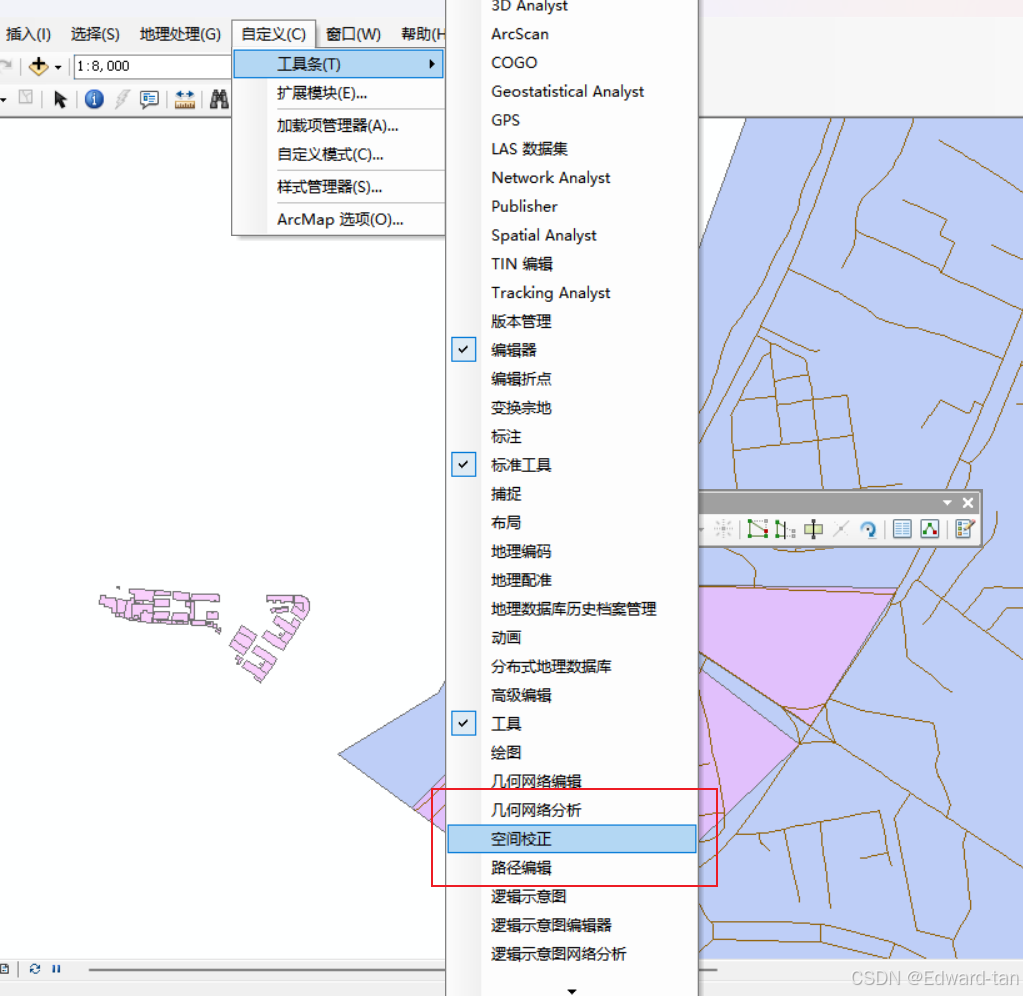The width and height of the screenshot is (1023, 996).
Task: Toggle the 编辑器 toolbar checkbox
Action: (463, 349)
